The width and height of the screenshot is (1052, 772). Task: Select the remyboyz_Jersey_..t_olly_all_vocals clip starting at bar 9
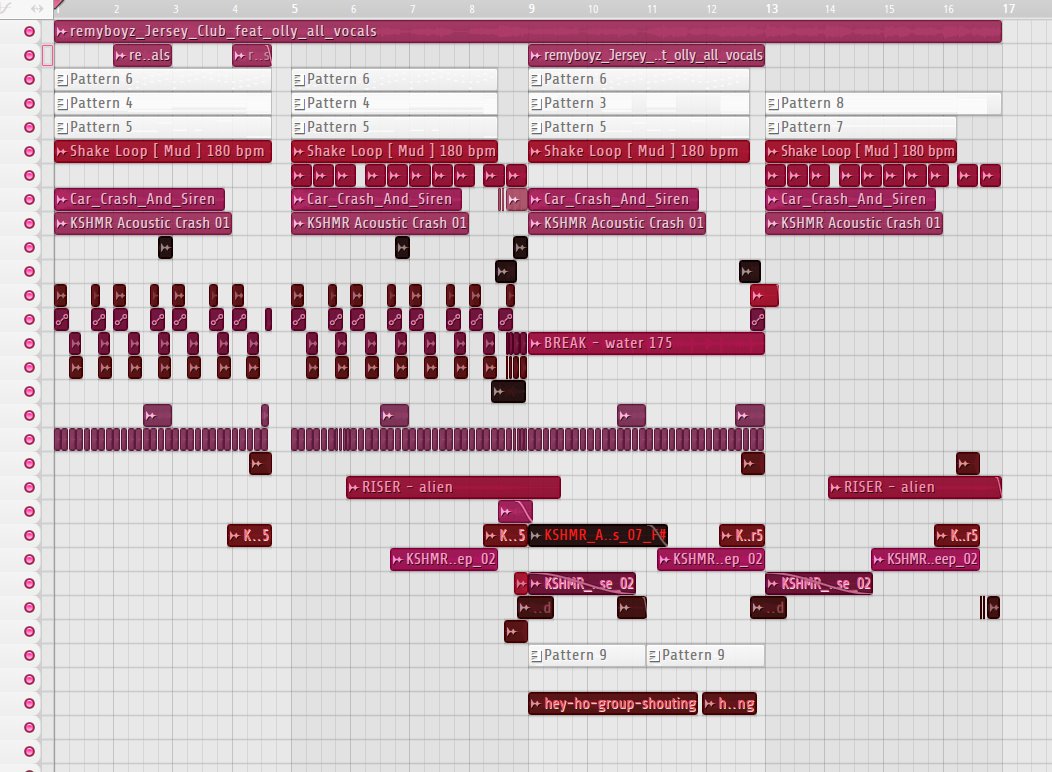click(646, 56)
